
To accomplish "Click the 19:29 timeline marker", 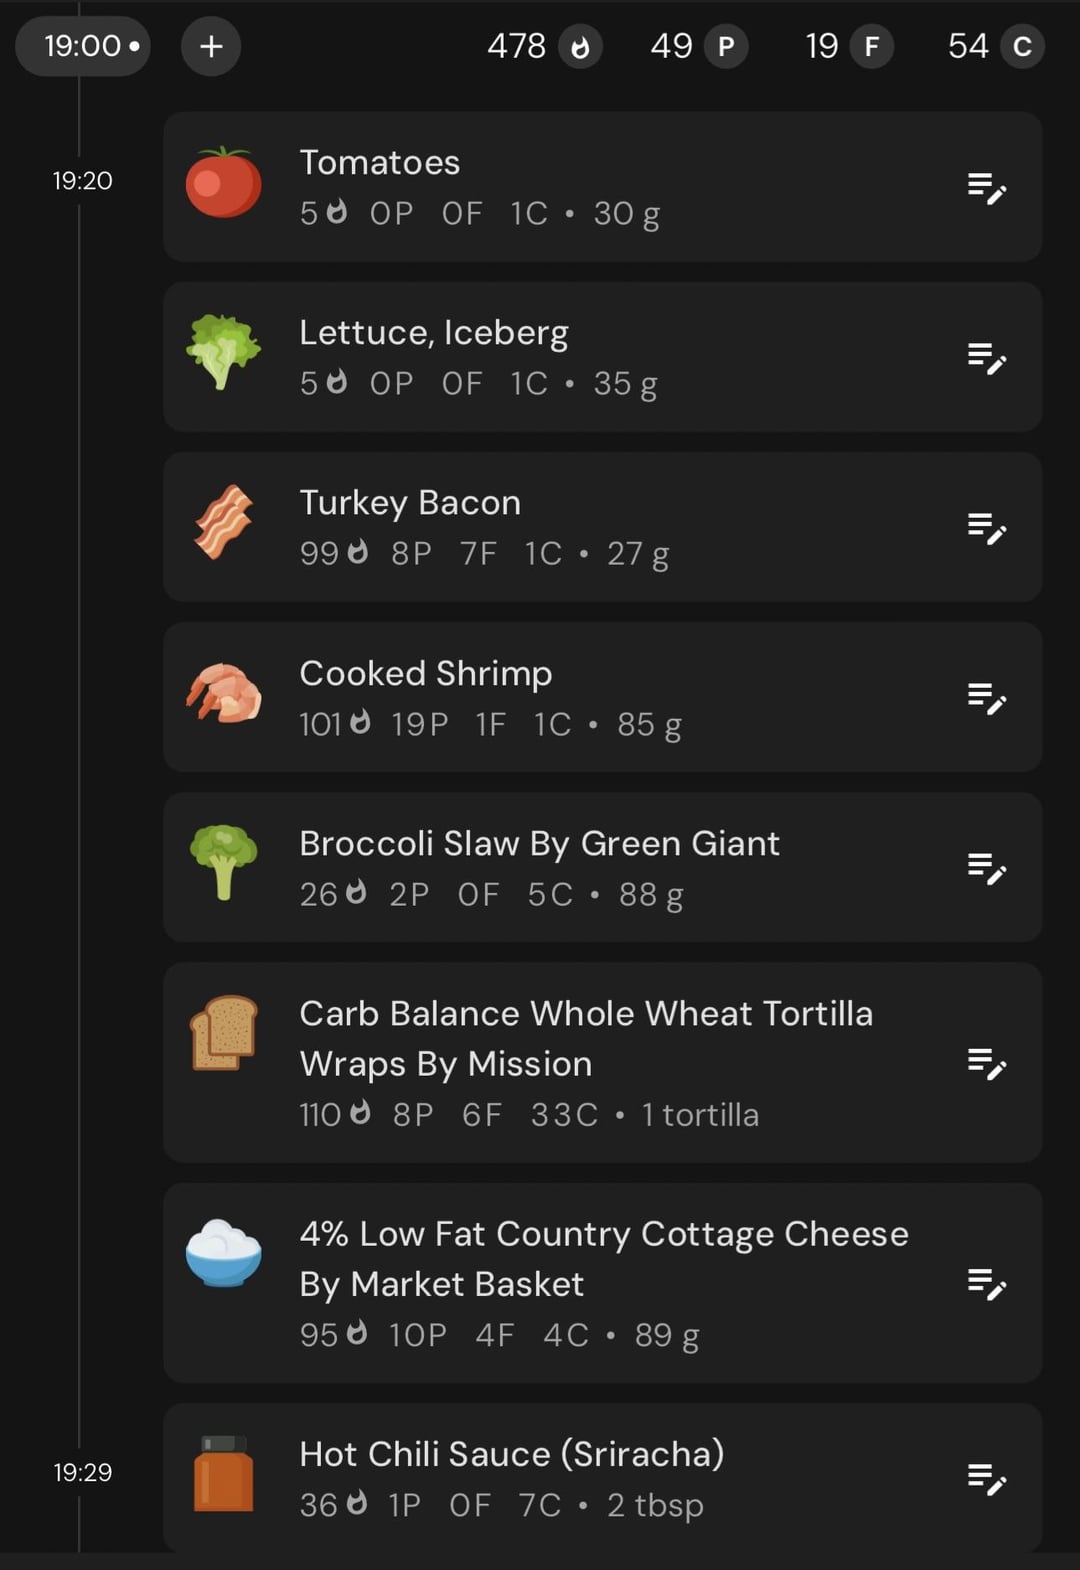I will (82, 1472).
